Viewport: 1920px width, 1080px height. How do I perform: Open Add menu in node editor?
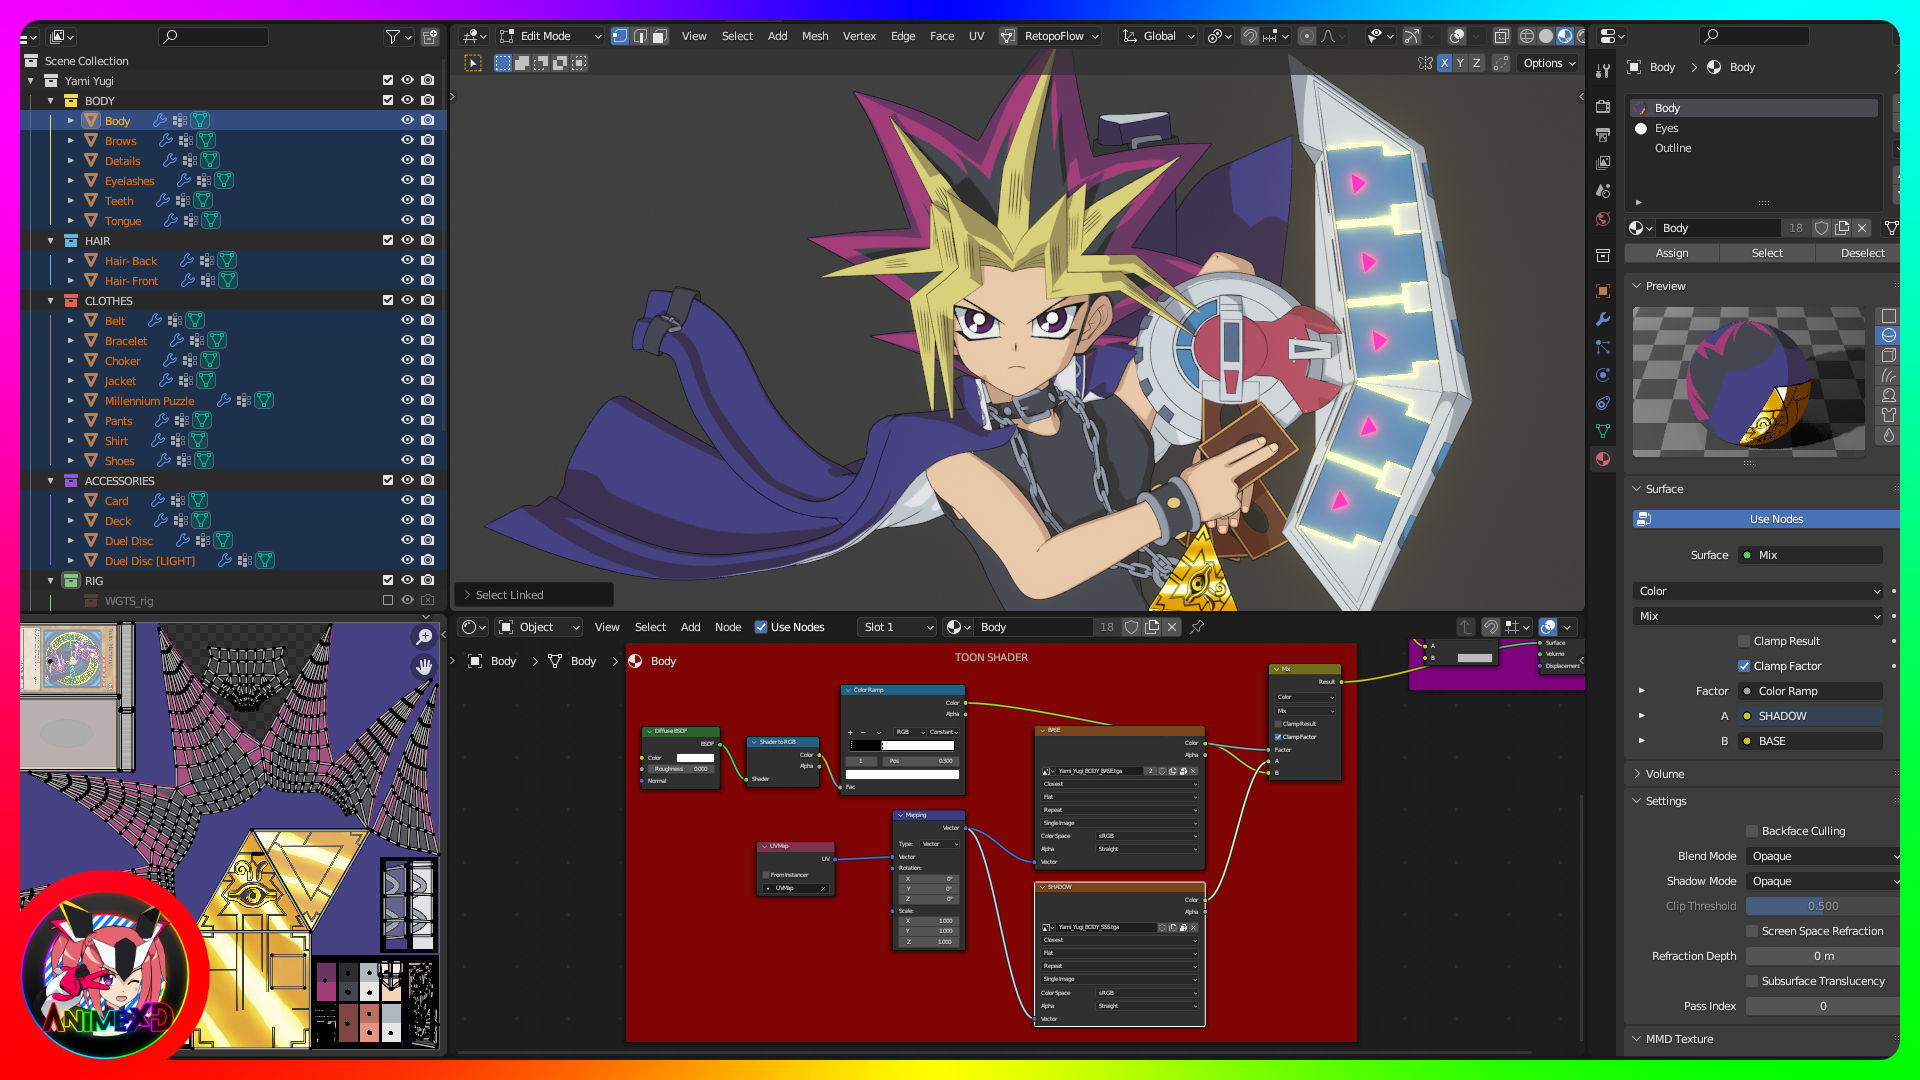(690, 627)
